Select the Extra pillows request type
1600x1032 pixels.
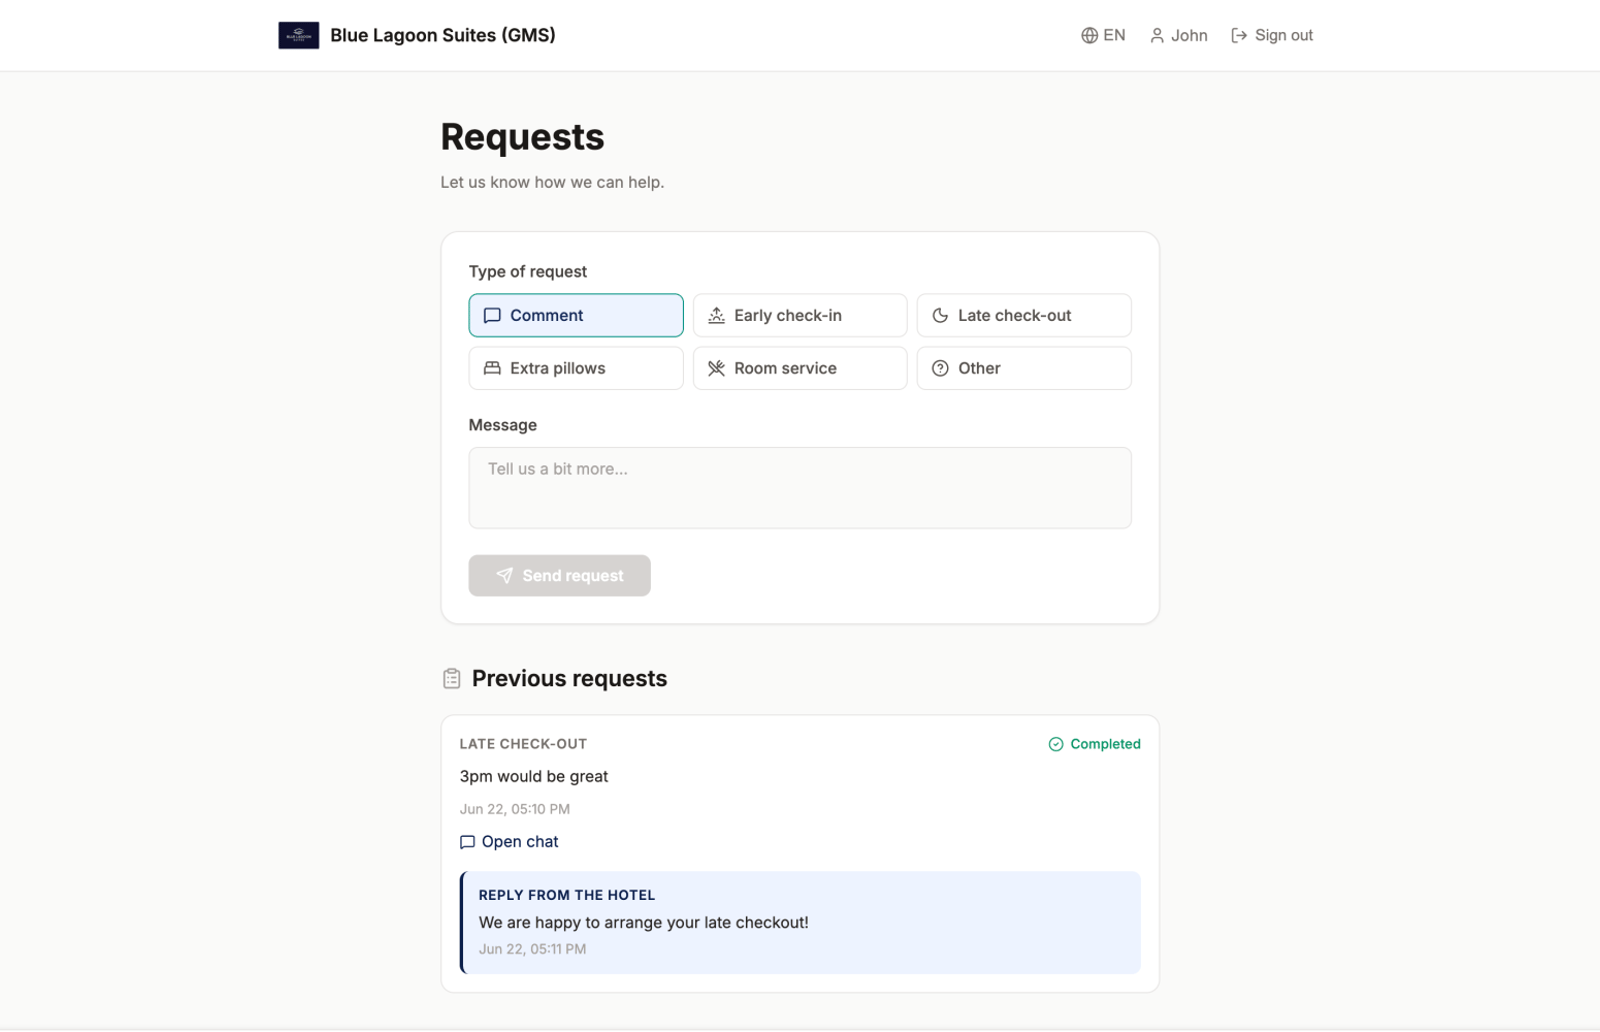[576, 368]
